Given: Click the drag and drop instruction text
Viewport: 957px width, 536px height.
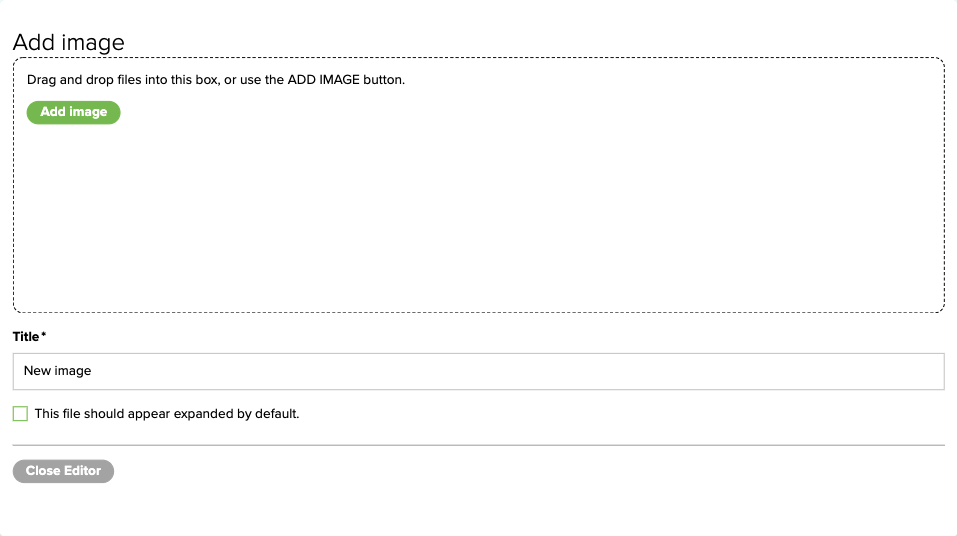Looking at the screenshot, I should (215, 80).
